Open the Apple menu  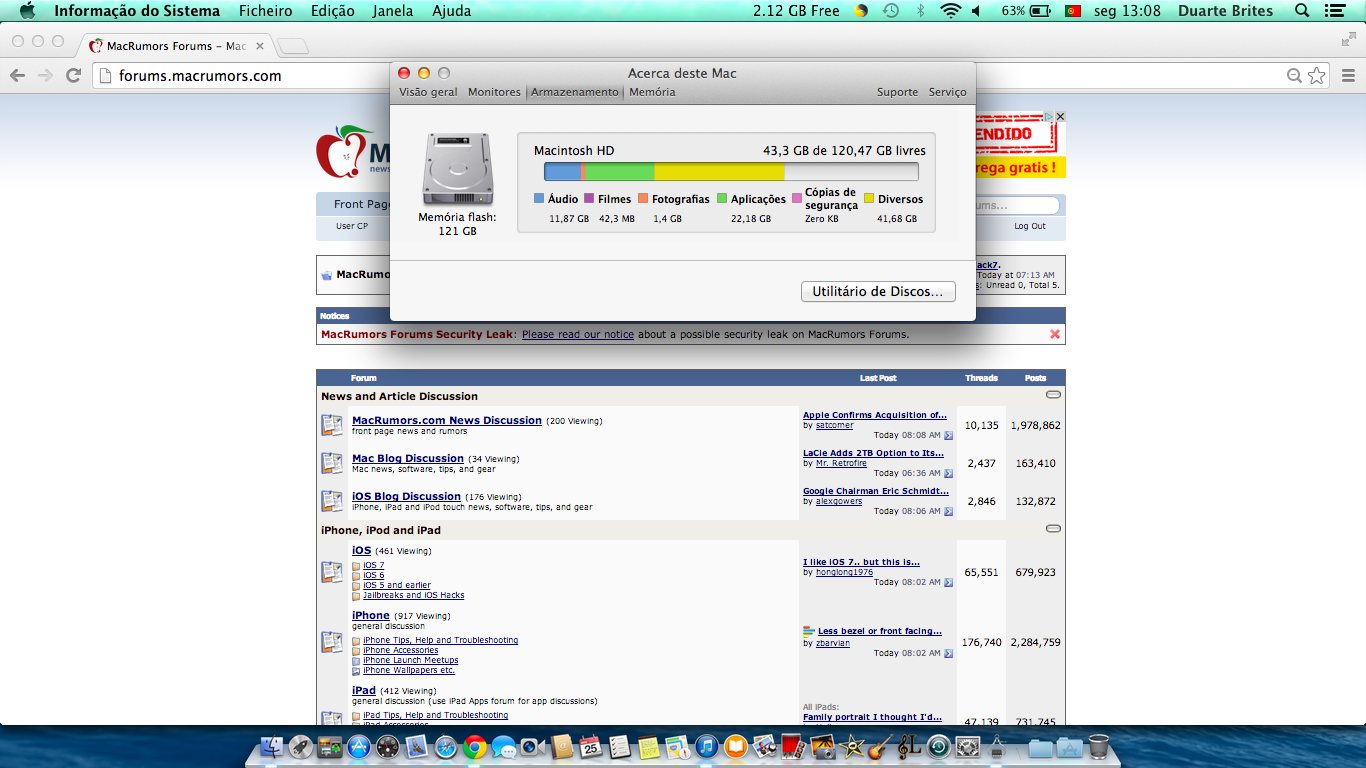pos(27,11)
